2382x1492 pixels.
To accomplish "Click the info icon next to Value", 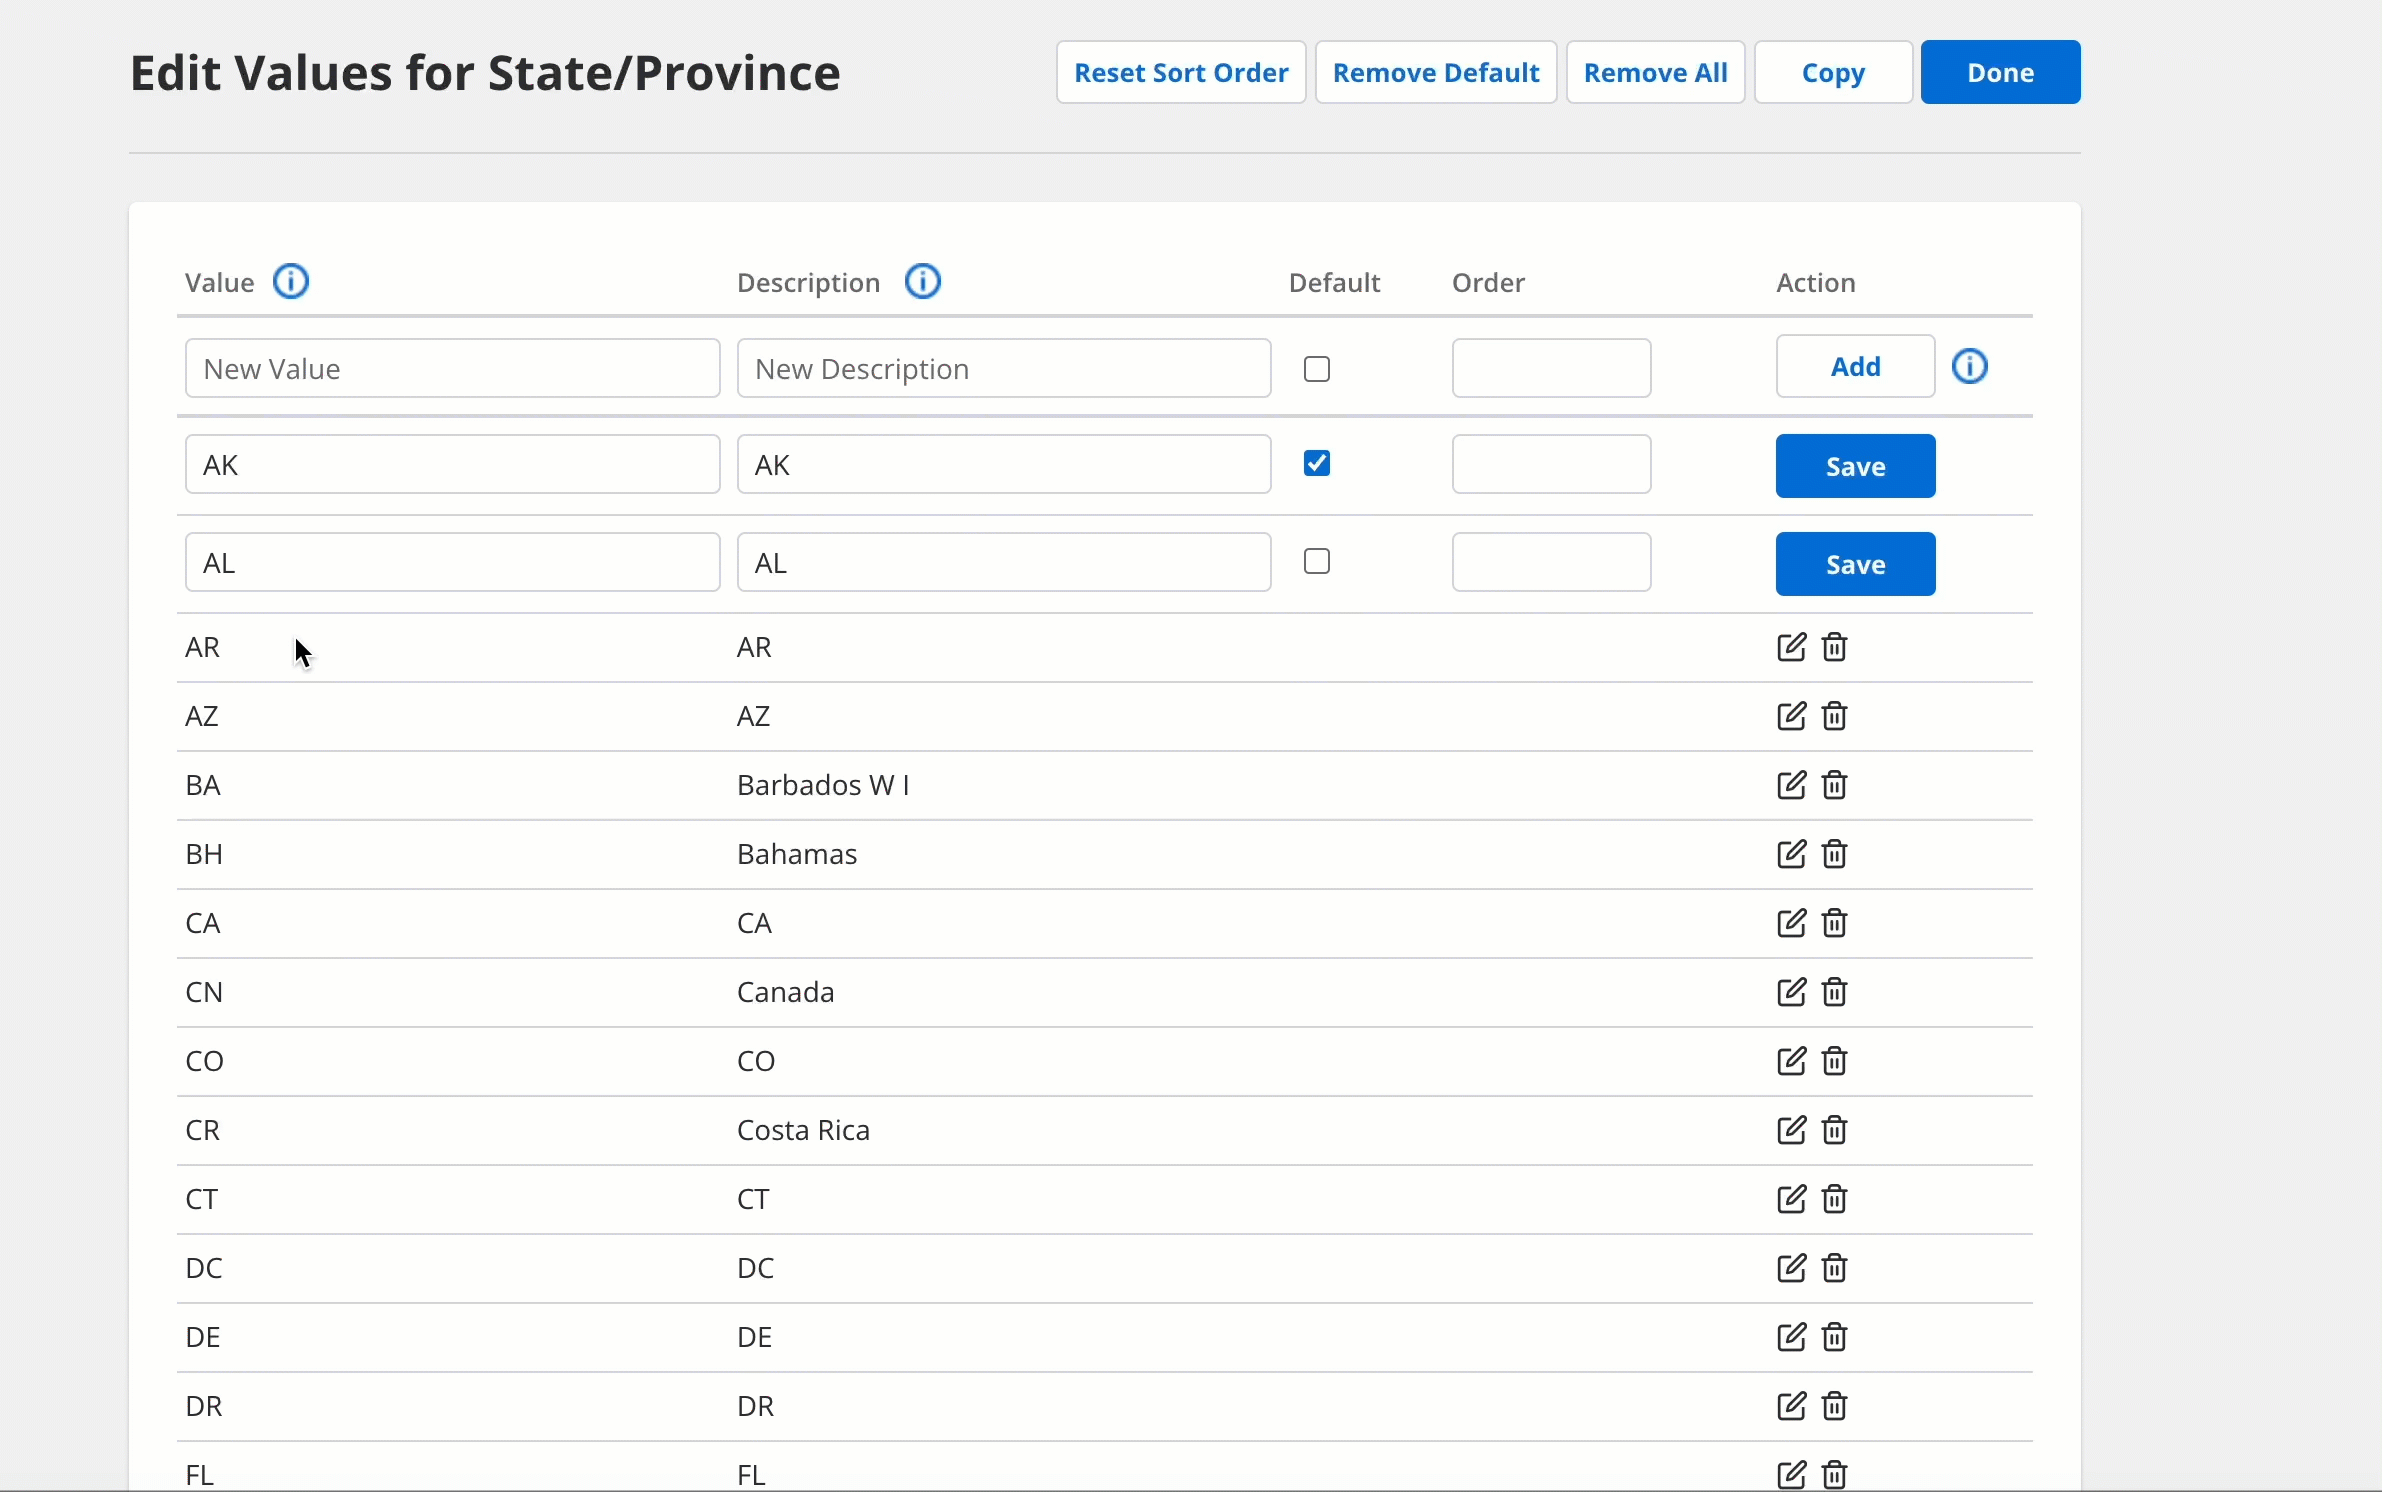I will (x=291, y=282).
